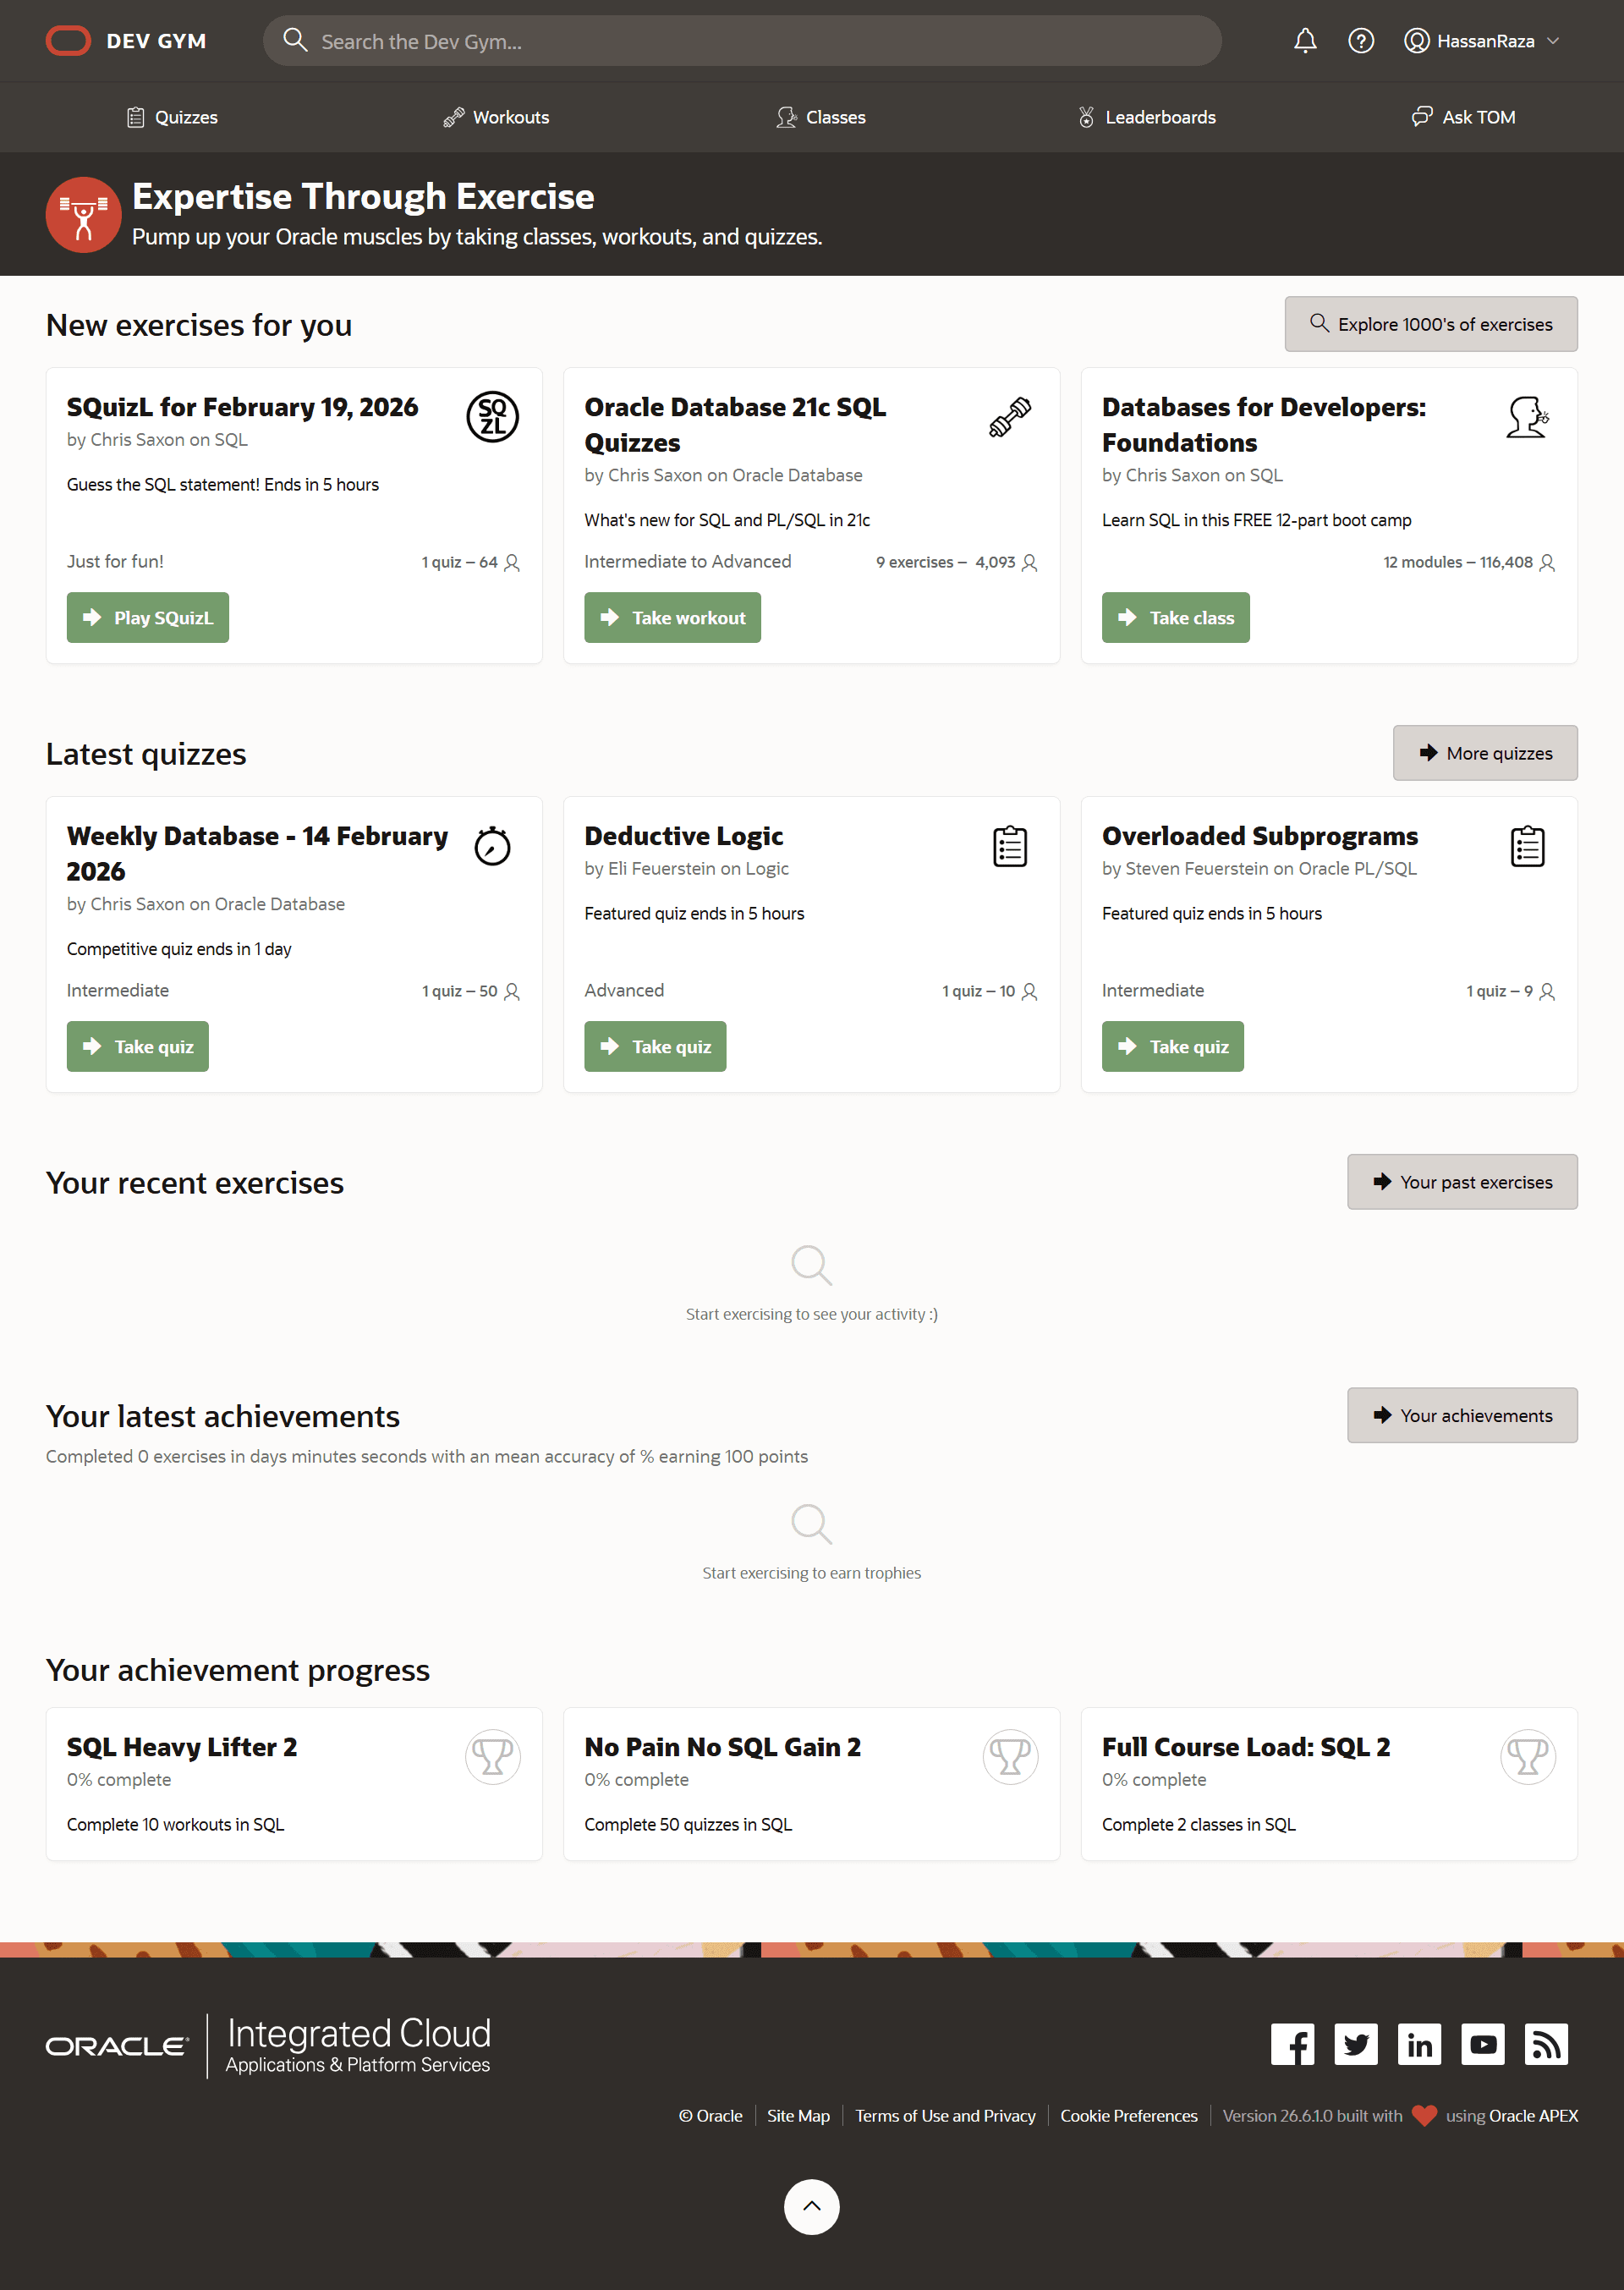Click the help question mark icon
This screenshot has width=1624, height=2290.
click(x=1360, y=41)
